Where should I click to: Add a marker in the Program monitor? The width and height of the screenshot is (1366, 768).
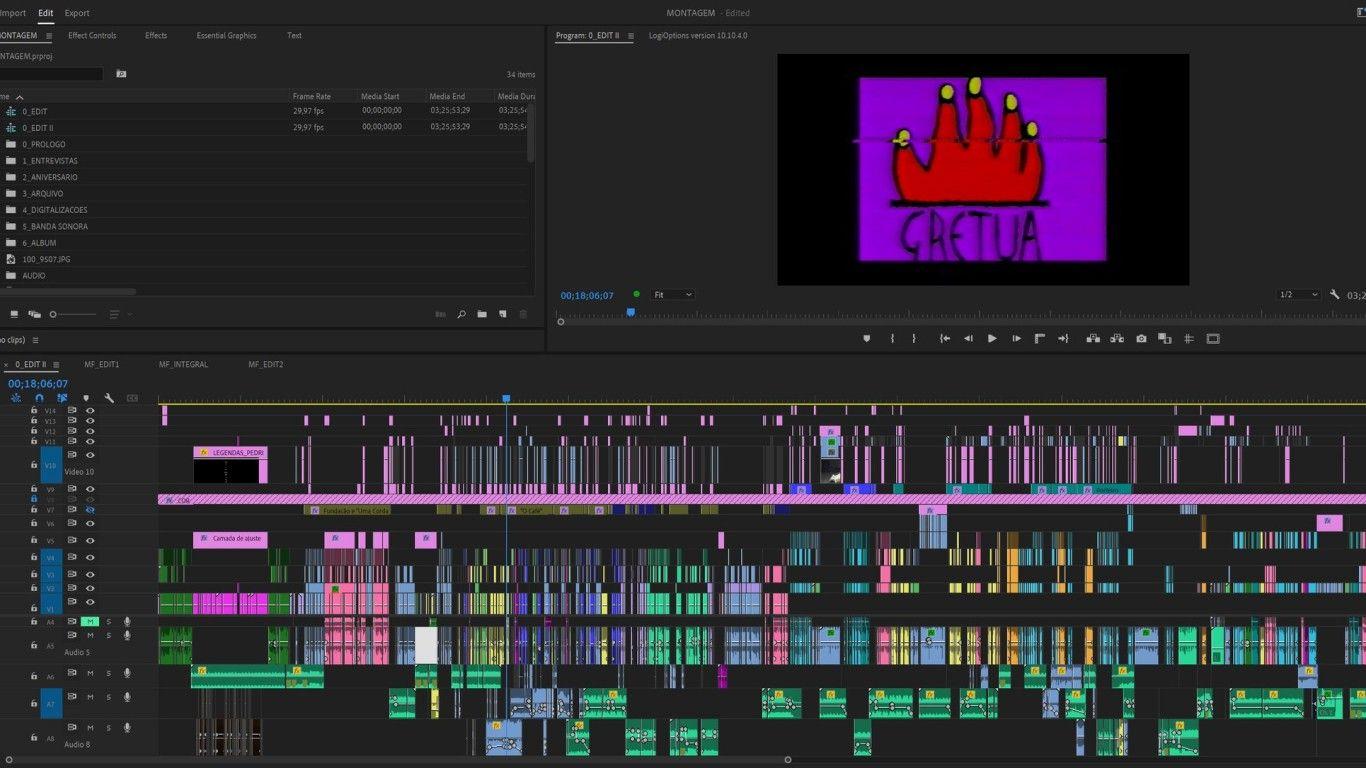(x=867, y=339)
